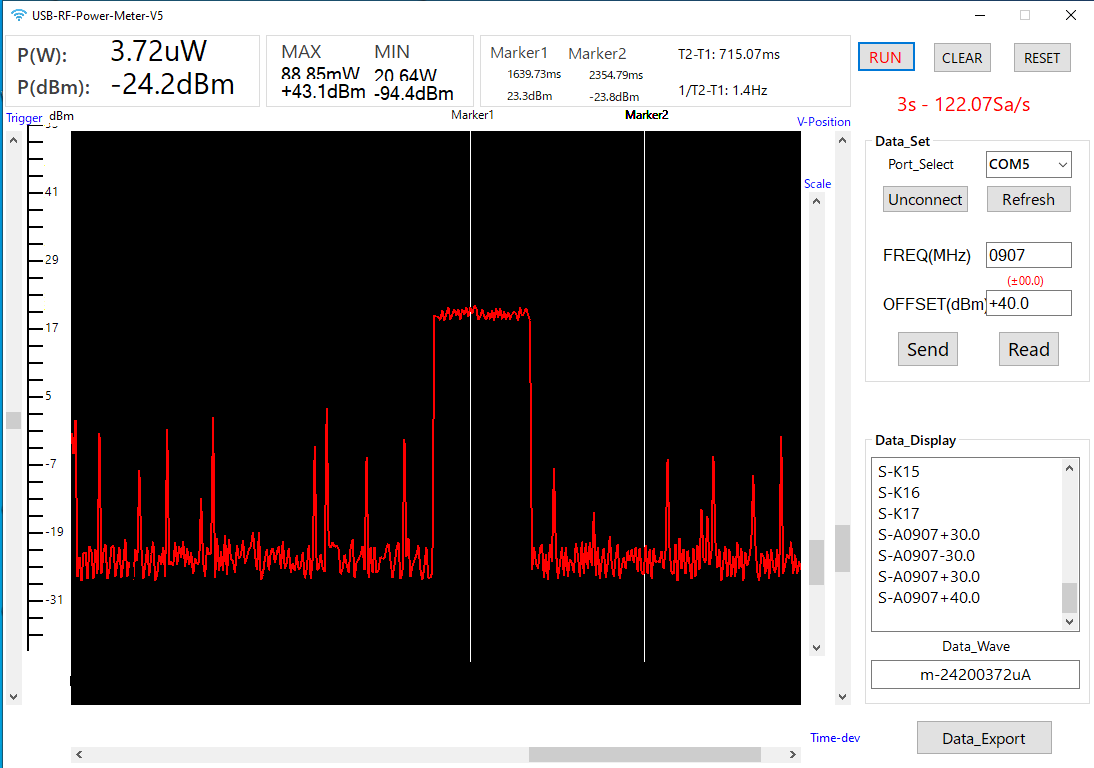Refresh the port list
This screenshot has height=768, width=1094.
[x=1028, y=199]
